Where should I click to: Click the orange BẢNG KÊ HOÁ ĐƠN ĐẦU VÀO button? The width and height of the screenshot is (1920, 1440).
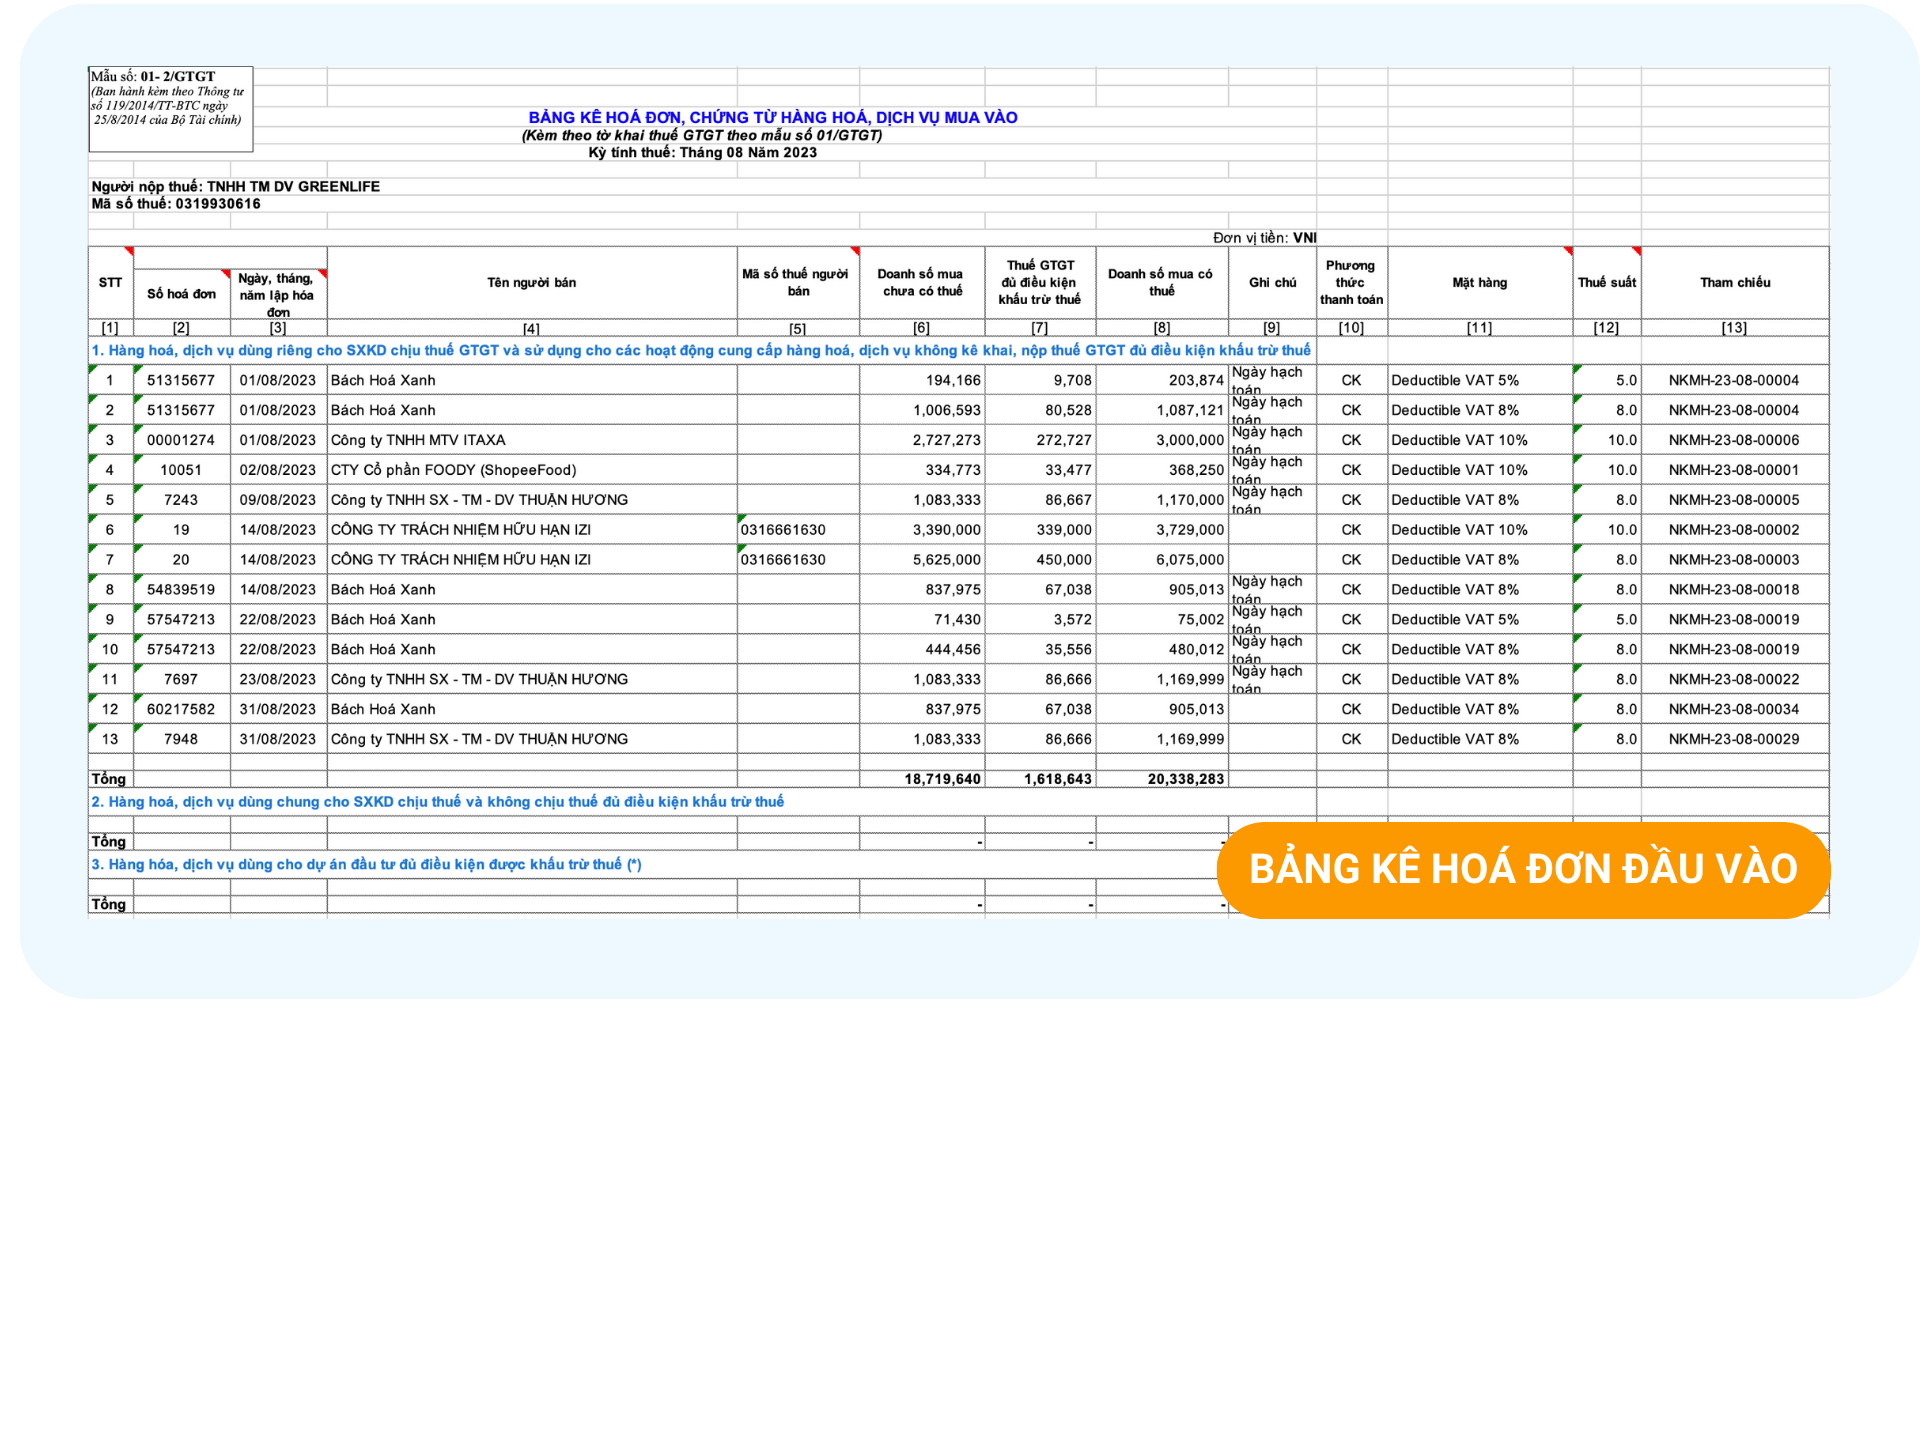1522,870
